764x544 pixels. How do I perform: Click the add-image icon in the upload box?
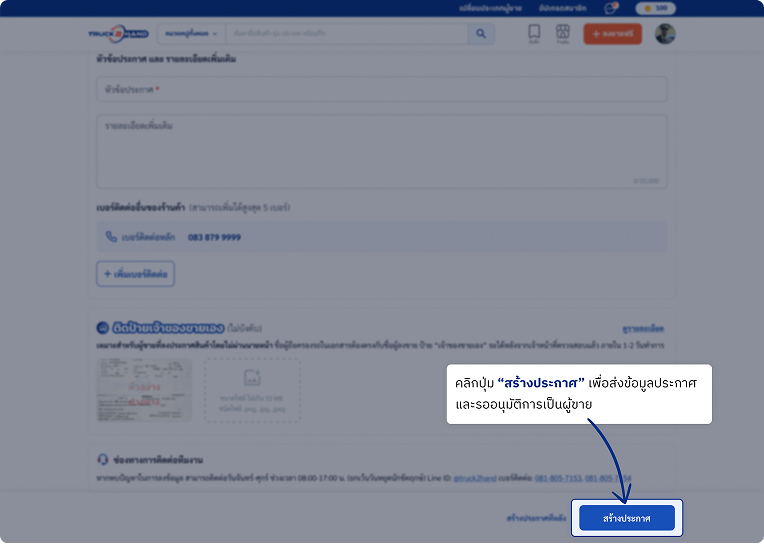252,378
